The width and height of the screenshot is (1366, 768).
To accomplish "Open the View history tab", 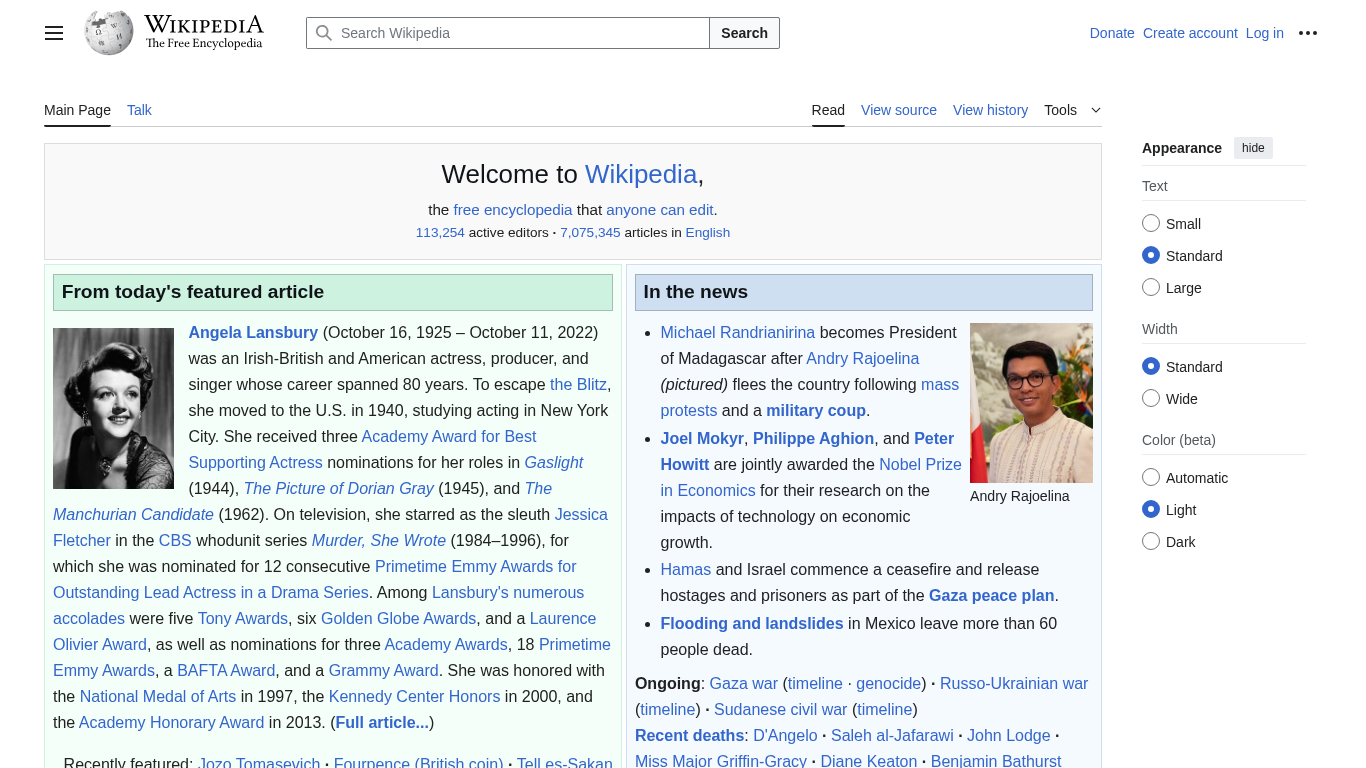I will [990, 110].
